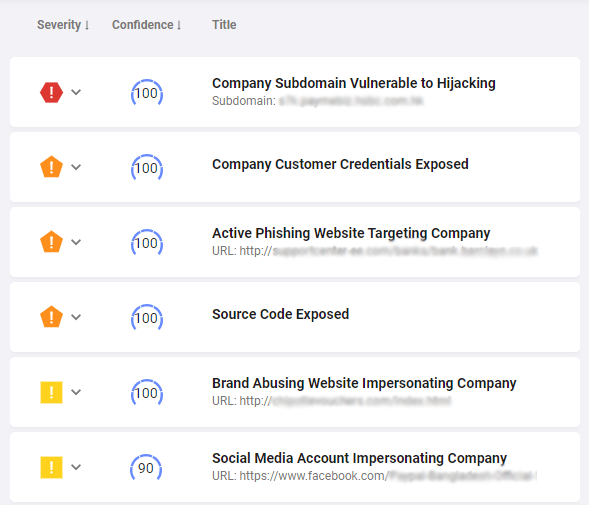Click orange severity icon for Active Phishing row
The width and height of the screenshot is (589, 505).
pyautogui.click(x=51, y=242)
